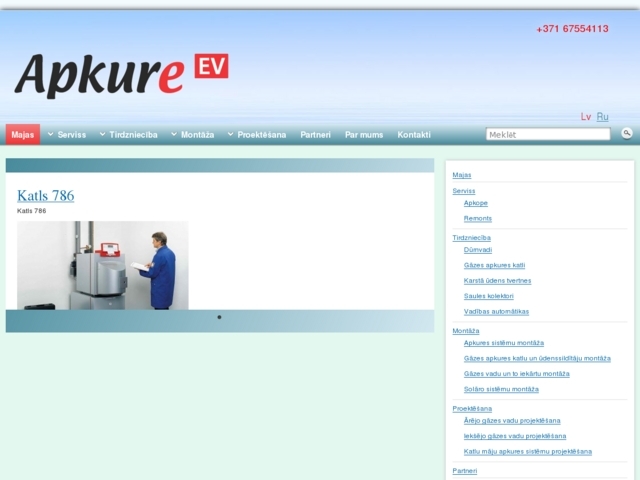Open Montāža in the sidebar menu
The height and width of the screenshot is (480, 640).
[466, 331]
